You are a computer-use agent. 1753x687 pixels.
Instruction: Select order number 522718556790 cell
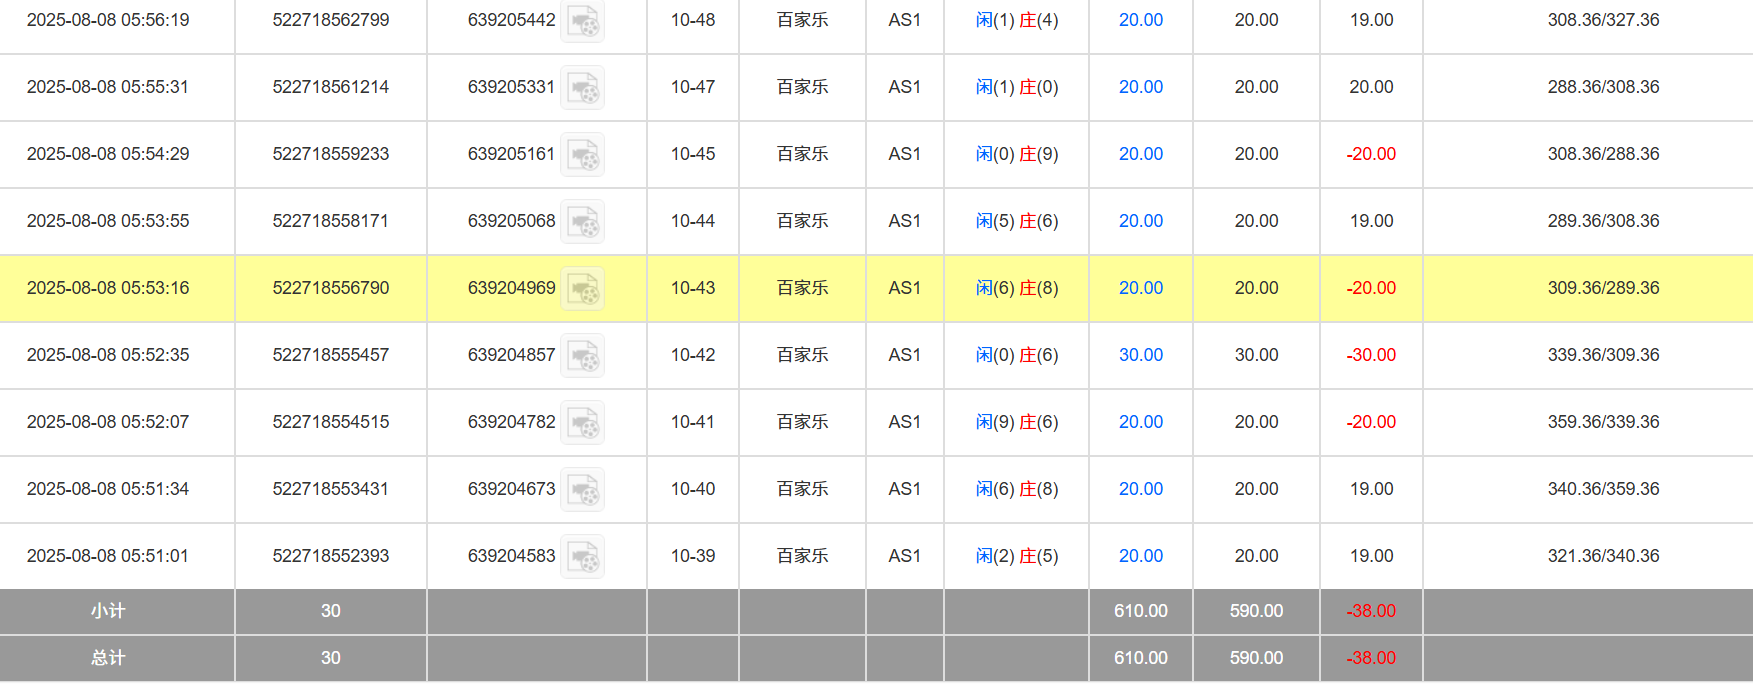(330, 288)
